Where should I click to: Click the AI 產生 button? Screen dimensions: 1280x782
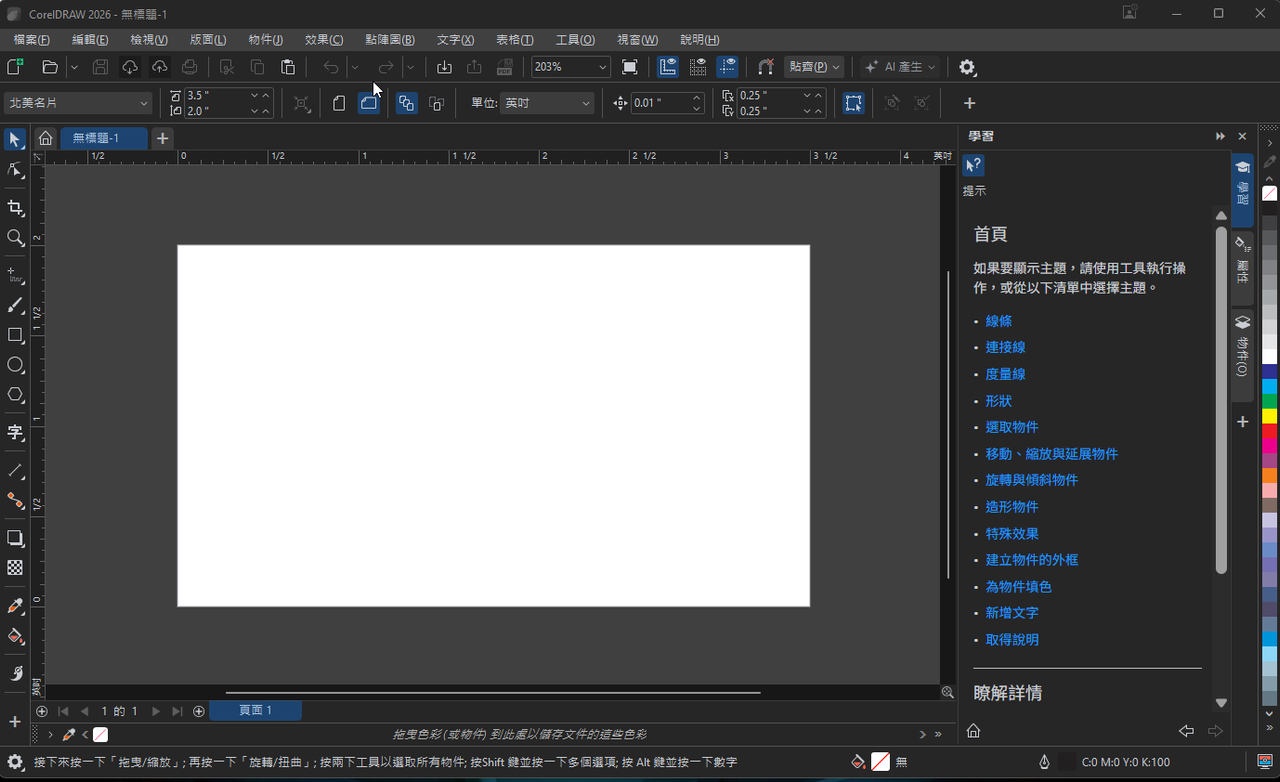900,67
